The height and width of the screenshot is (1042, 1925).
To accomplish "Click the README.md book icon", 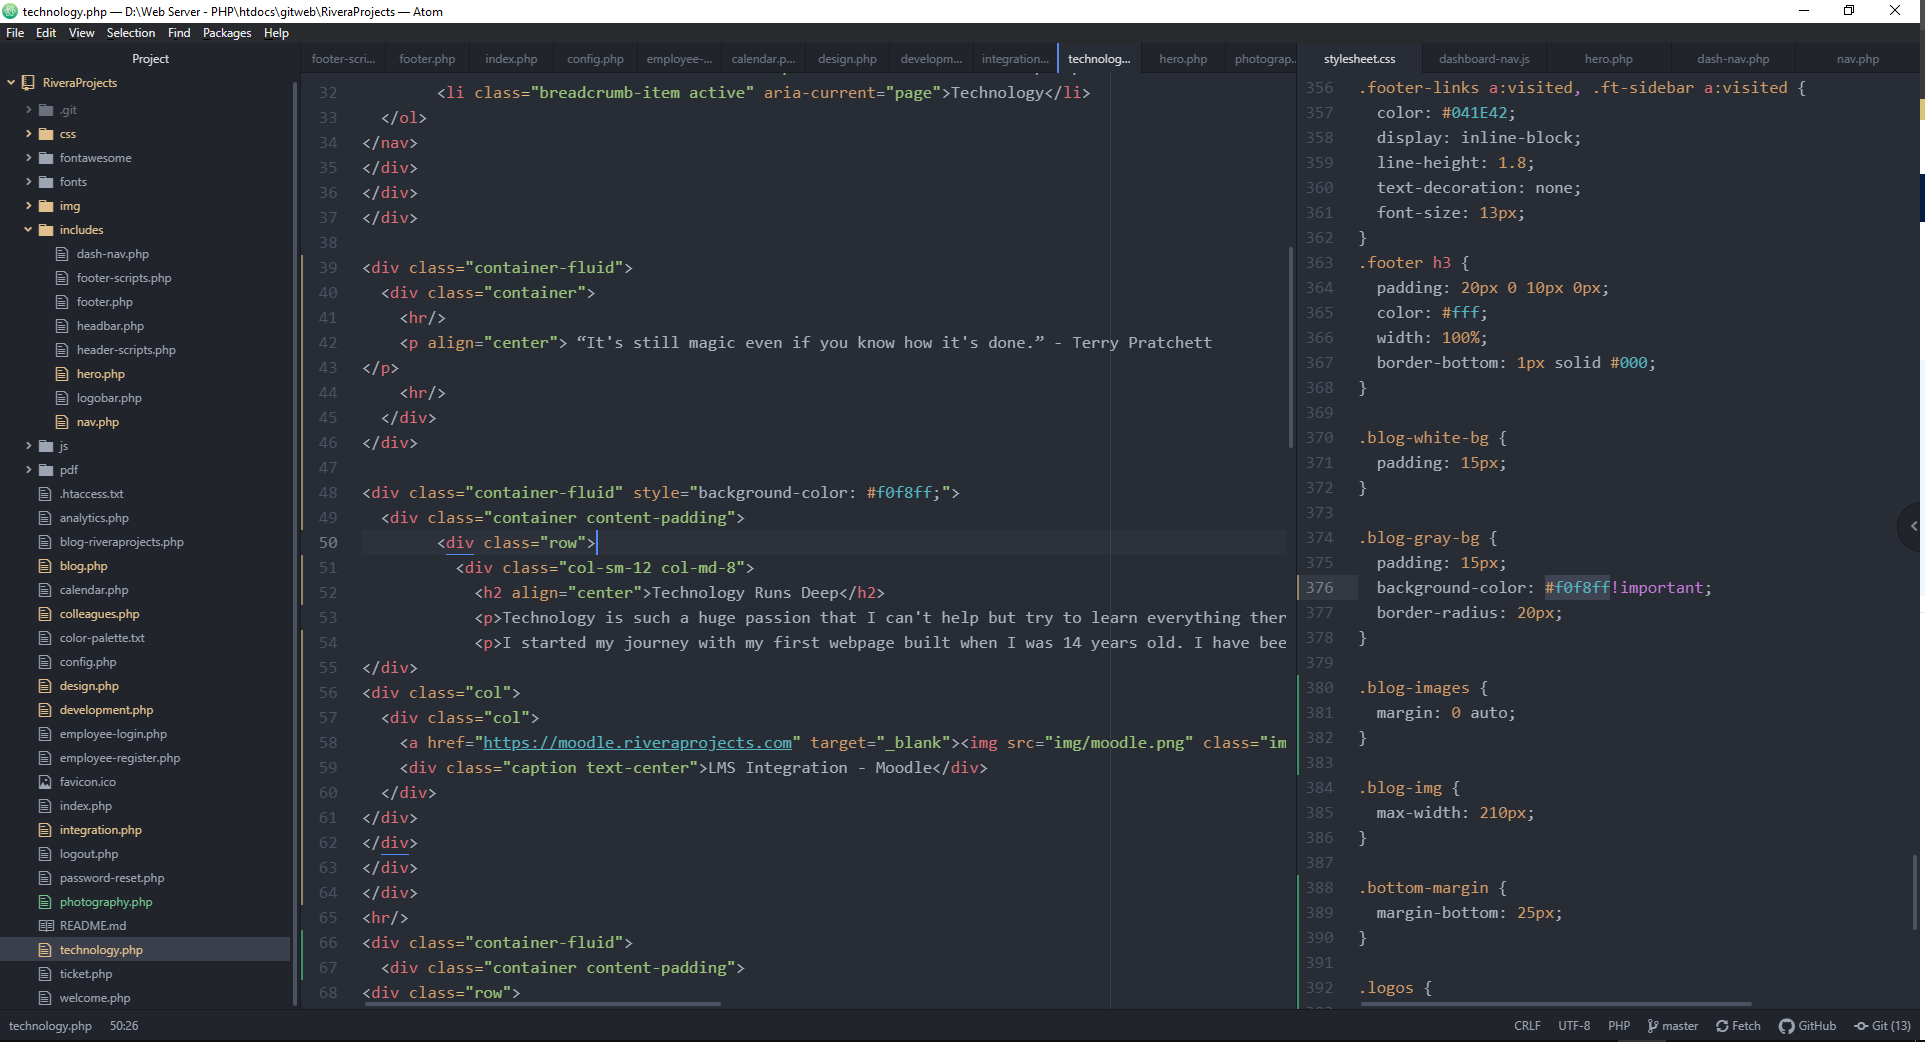I will pos(45,926).
